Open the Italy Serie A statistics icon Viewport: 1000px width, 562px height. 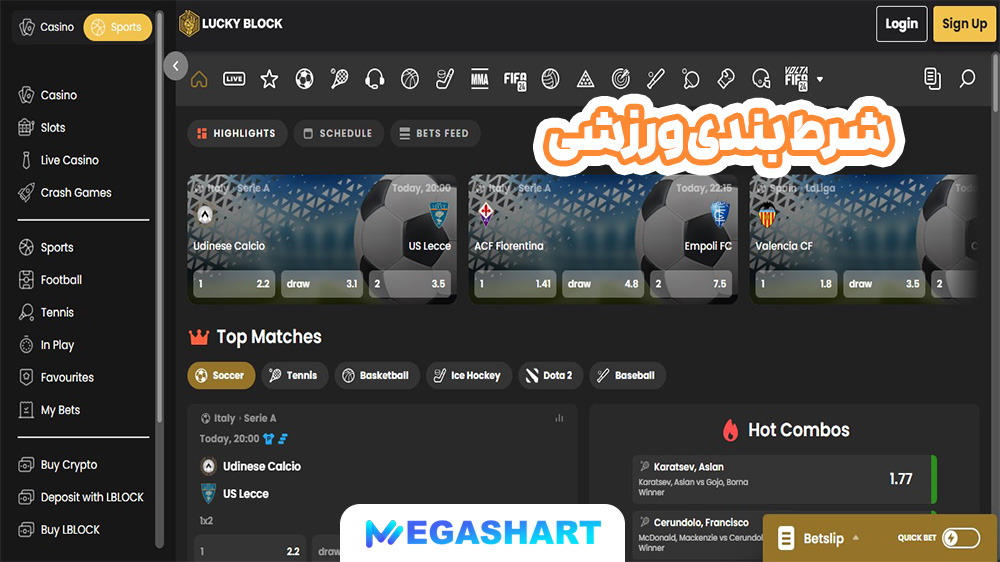click(x=559, y=418)
